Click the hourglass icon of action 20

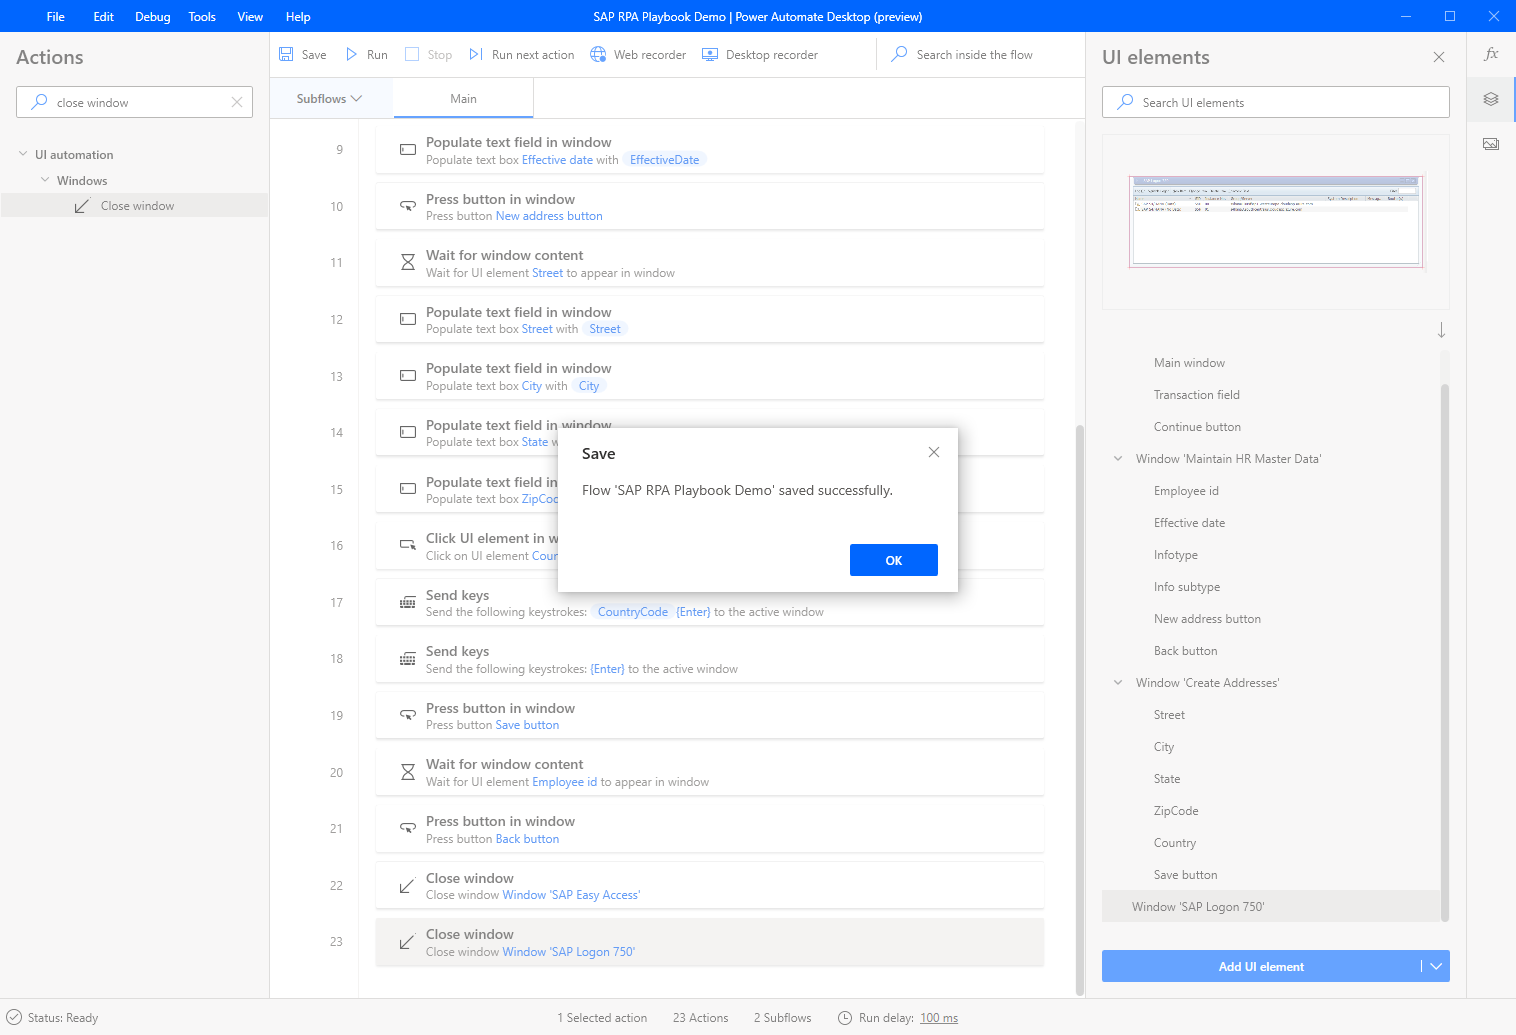pos(408,772)
